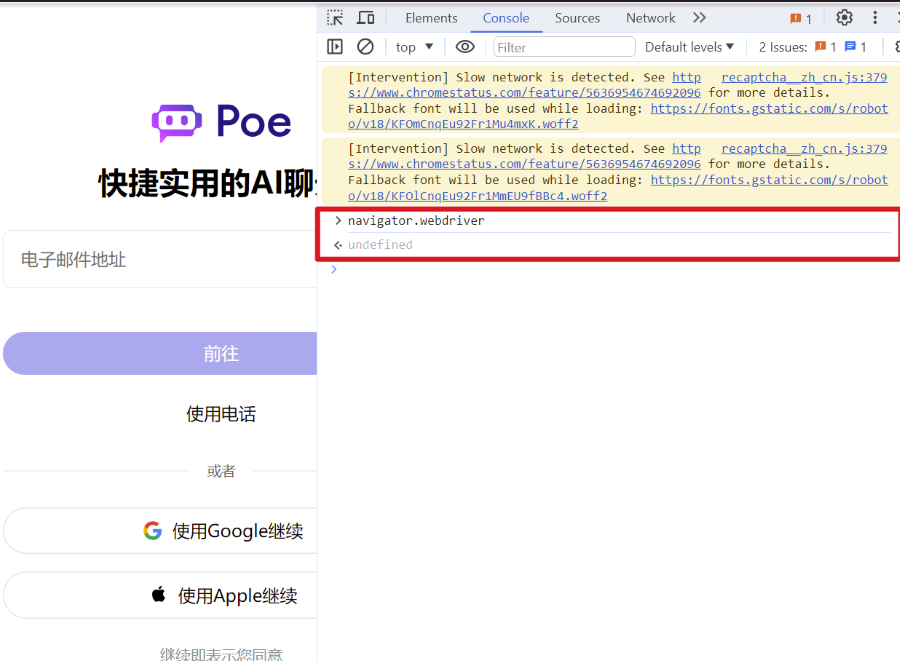Image resolution: width=900 pixels, height=661 pixels.
Task: Click the email address input field
Action: [160, 259]
